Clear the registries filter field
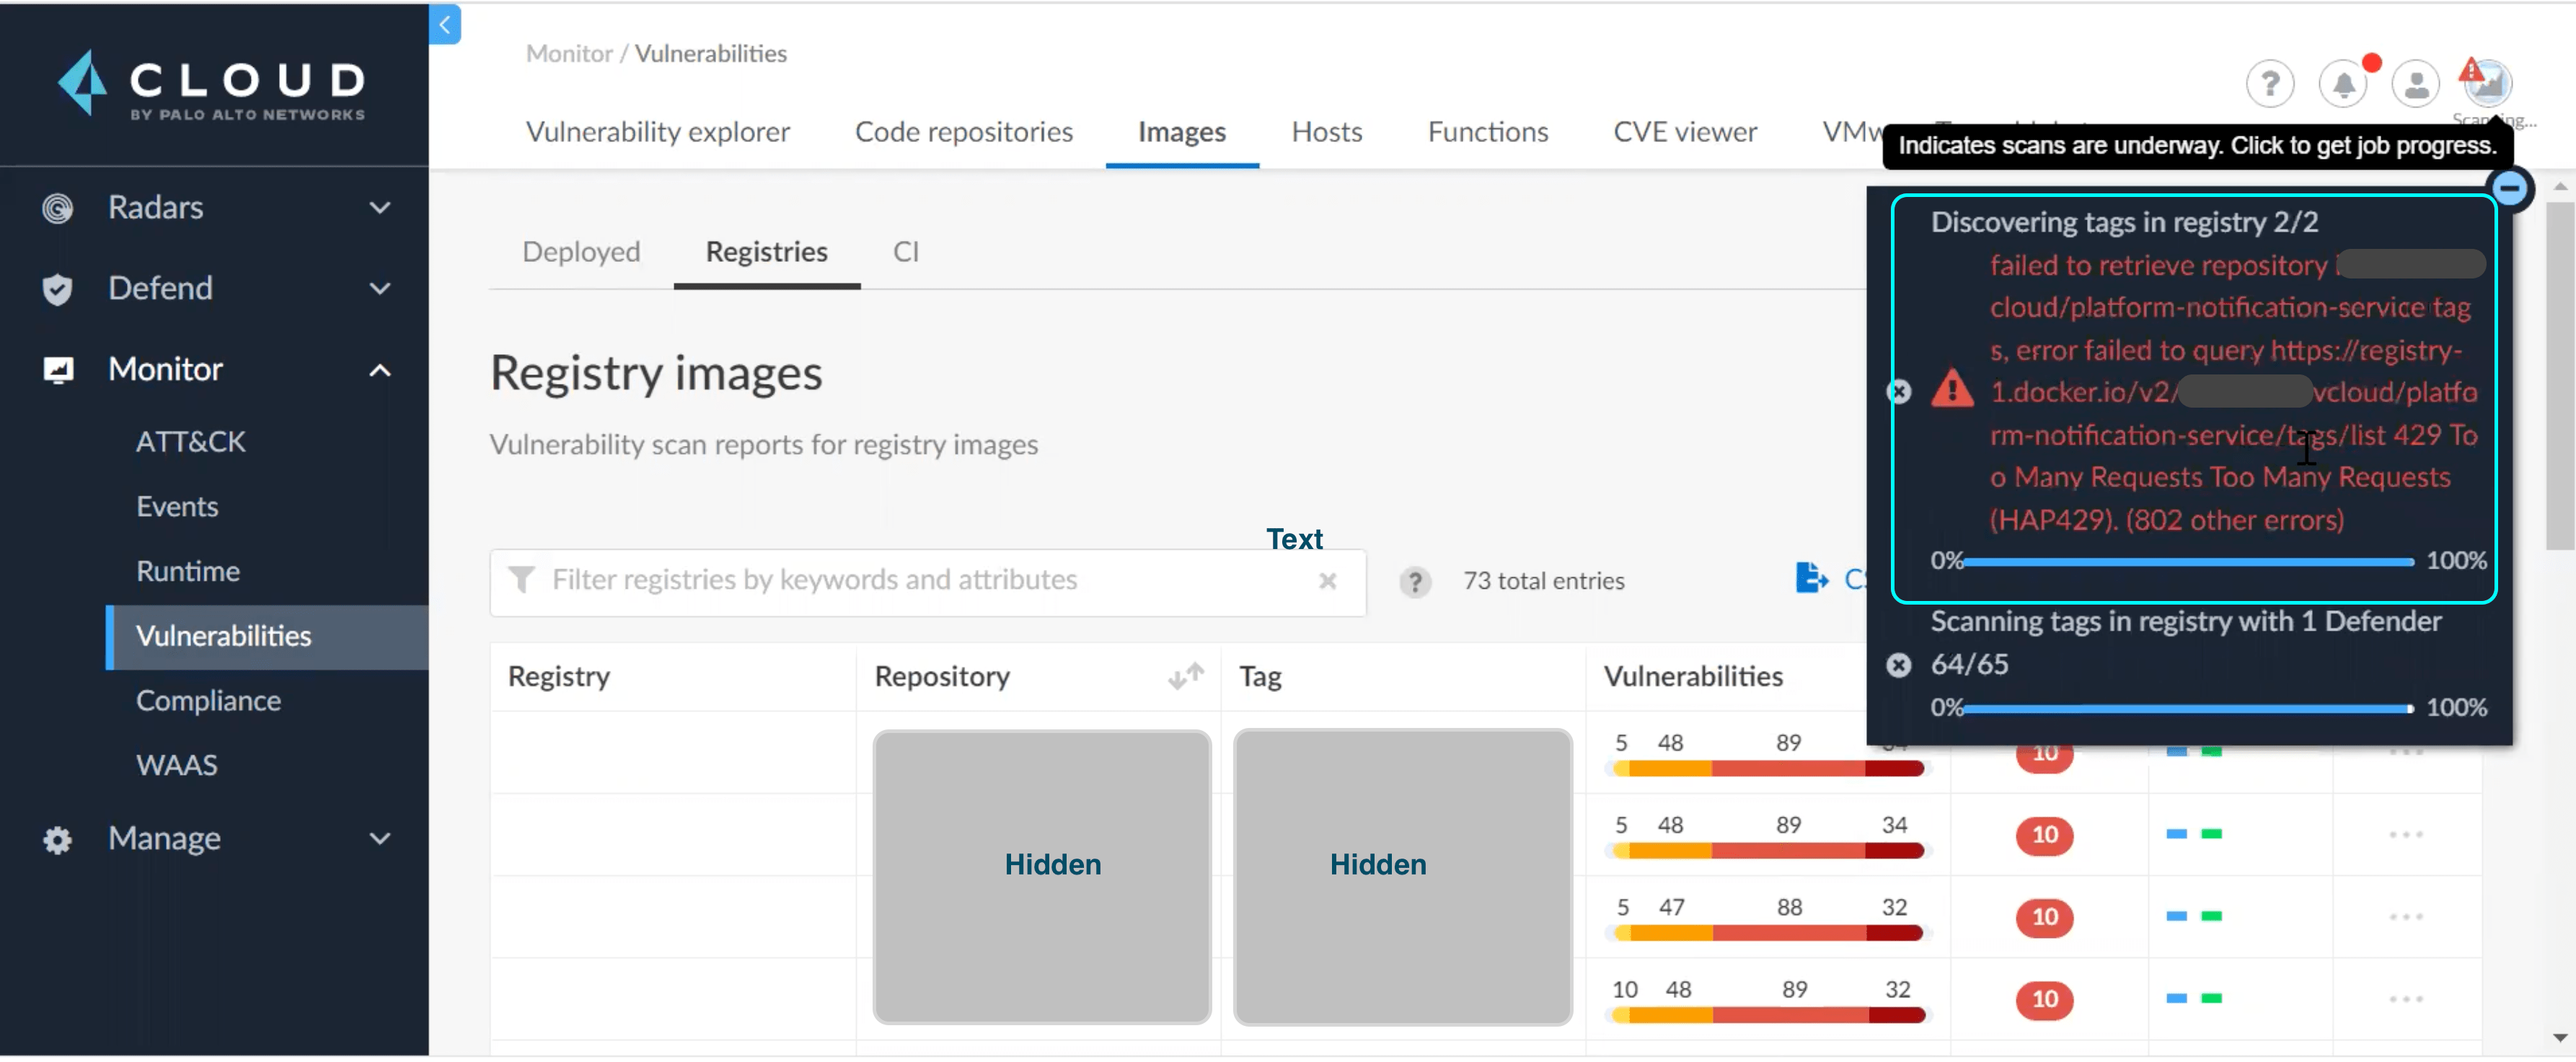The image size is (2576, 1062). pyautogui.click(x=1327, y=582)
